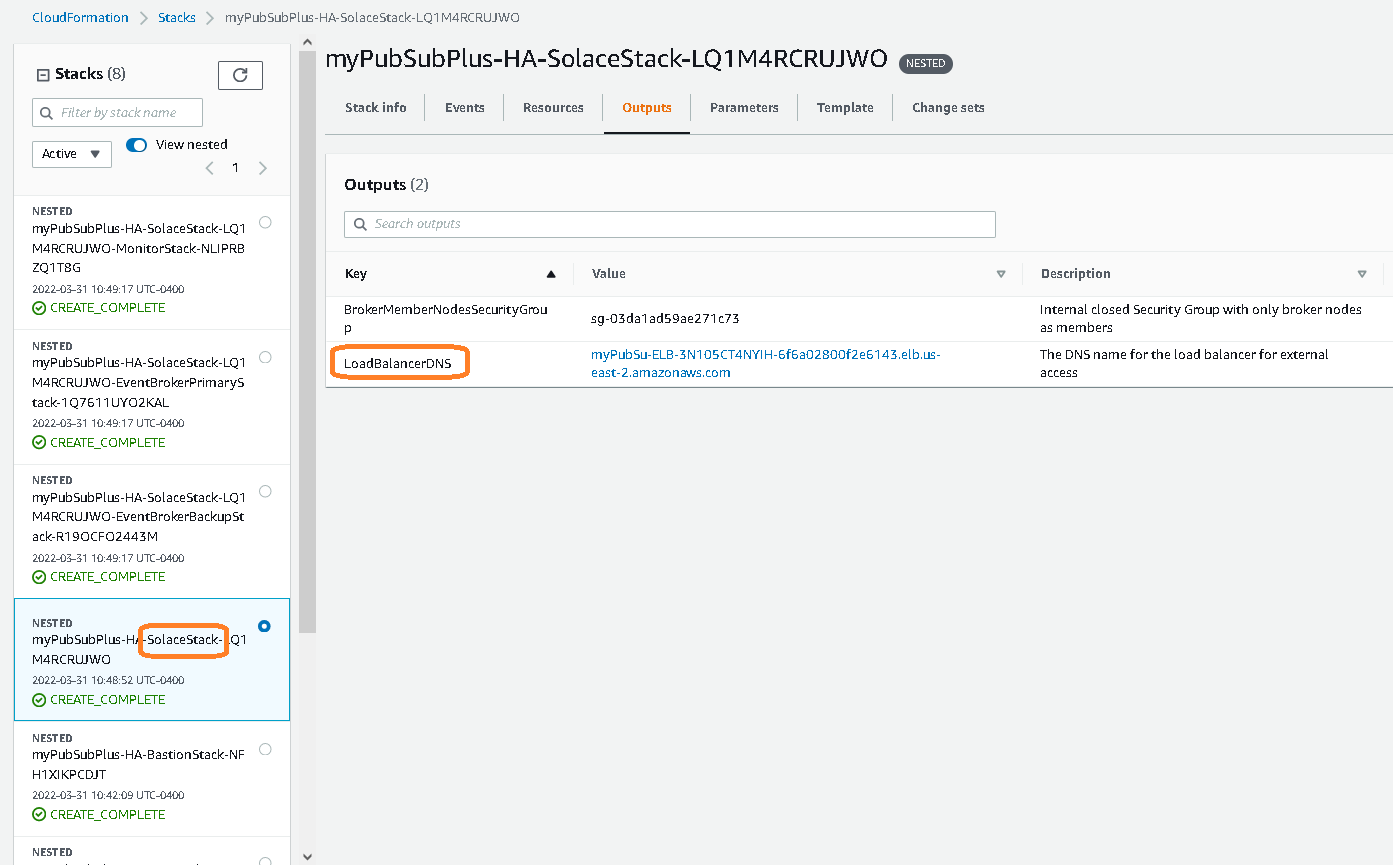
Task: Click the NESTED badge beside stack title
Action: pyautogui.click(x=925, y=63)
